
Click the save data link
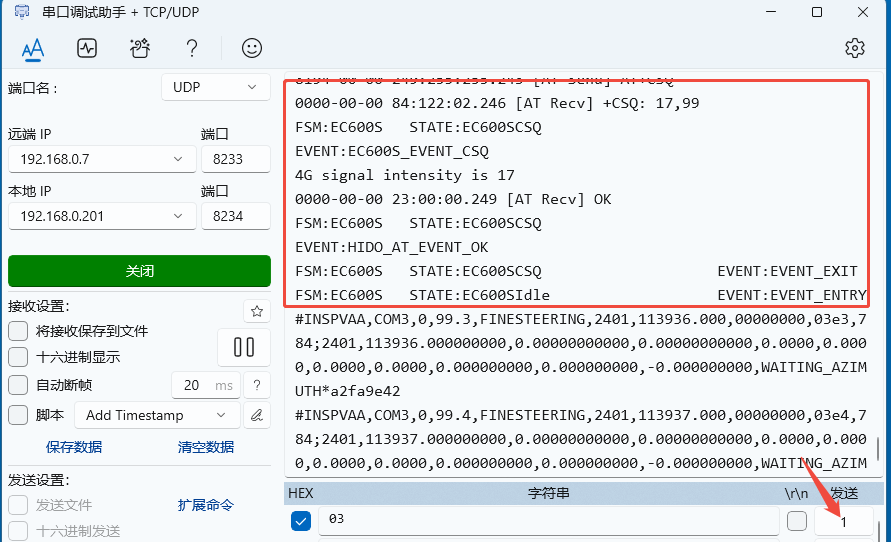coord(74,447)
